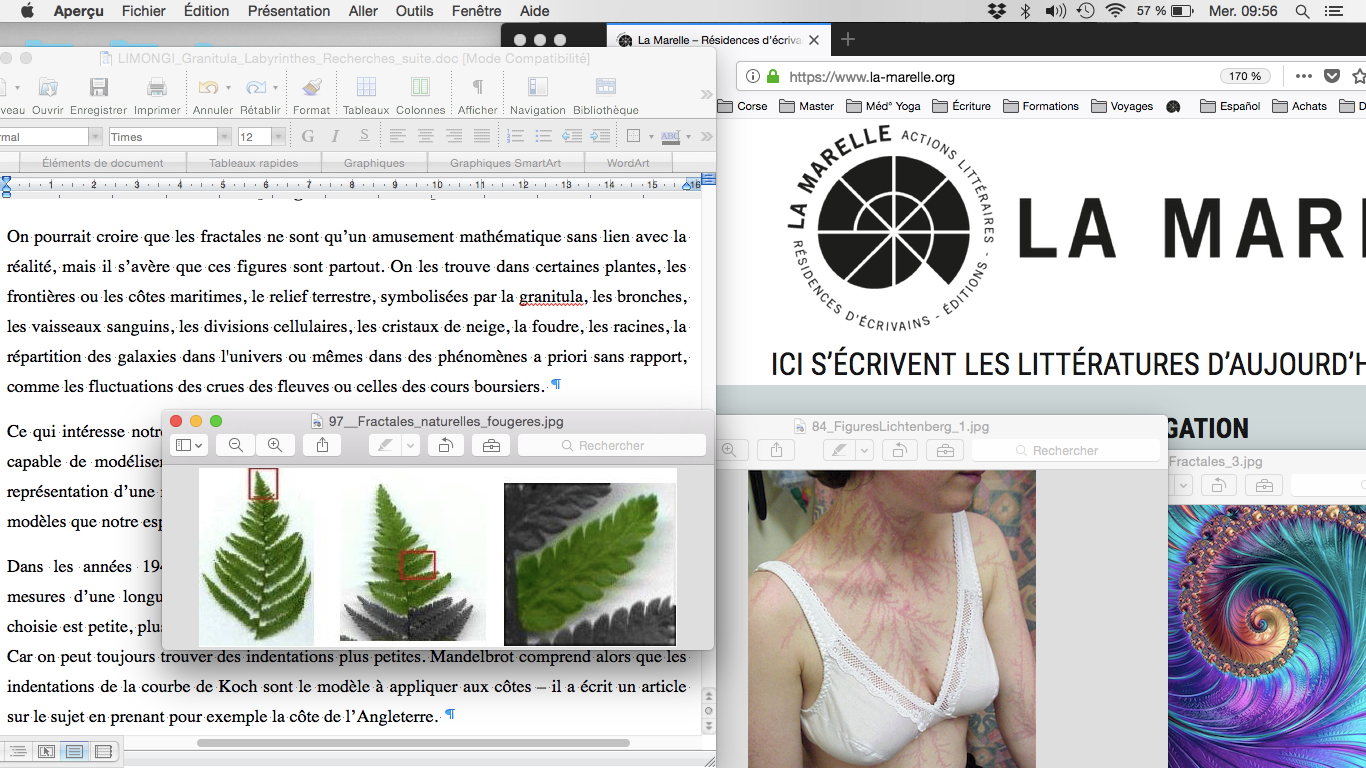Screen dimensions: 1366x768
Task: Toggle italic (I) formatting in Word
Action: tap(336, 137)
